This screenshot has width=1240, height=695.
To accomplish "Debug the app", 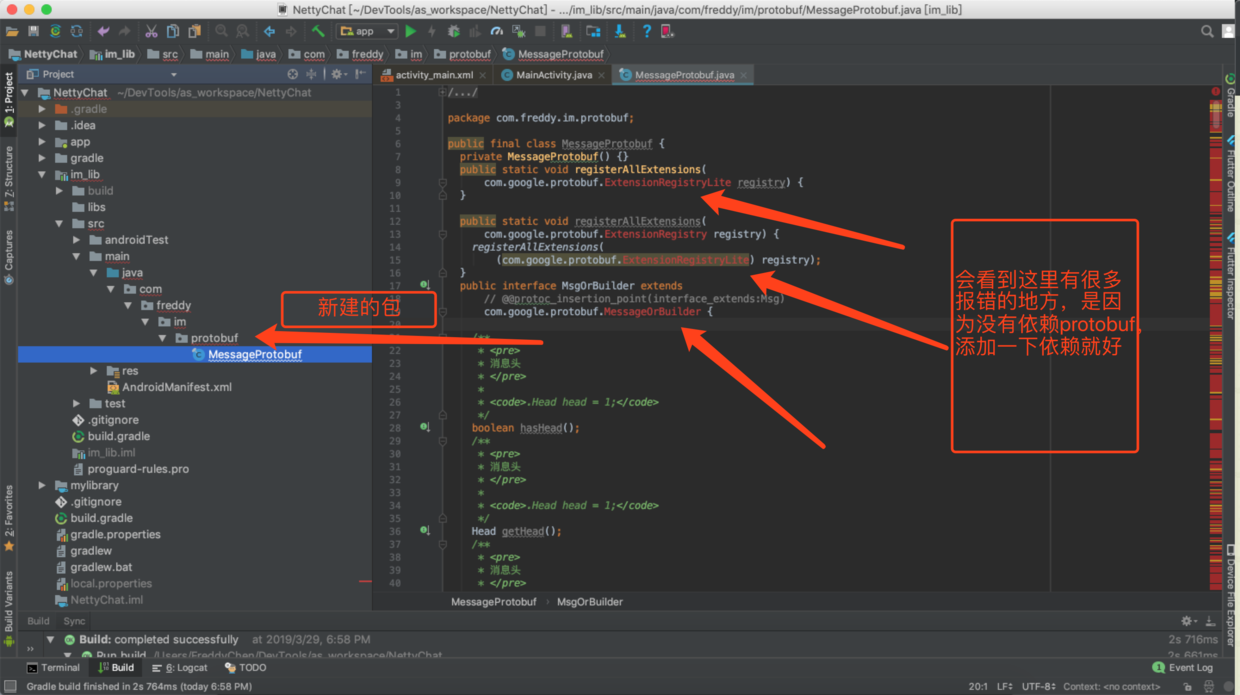I will coord(453,31).
